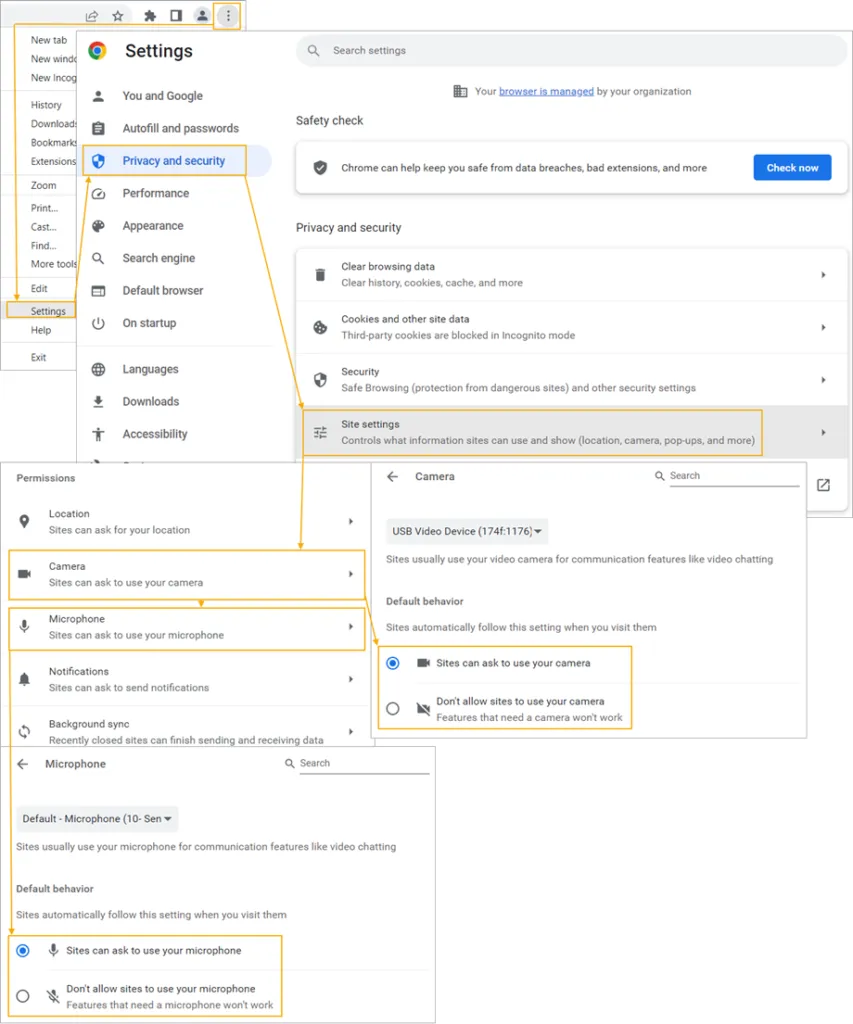Image resolution: width=853 pixels, height=1024 pixels.
Task: Click the Security row shield icon
Action: [320, 380]
